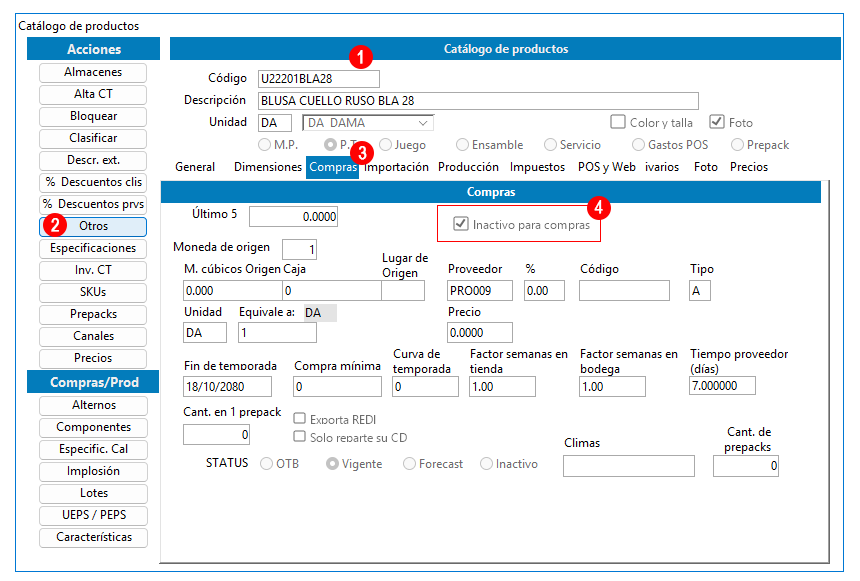
Task: Toggle Inactivo para compras checkbox
Action: [x=461, y=224]
